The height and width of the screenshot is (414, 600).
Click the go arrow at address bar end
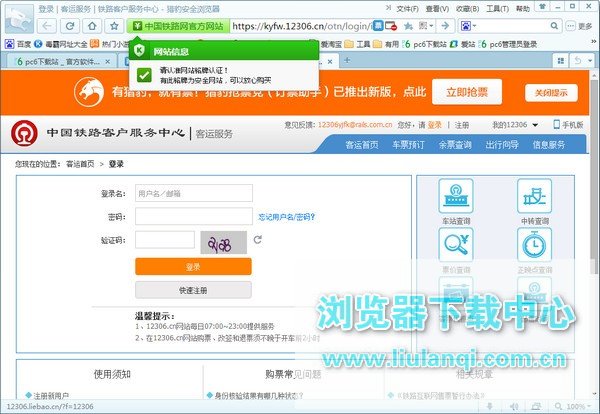click(x=445, y=26)
